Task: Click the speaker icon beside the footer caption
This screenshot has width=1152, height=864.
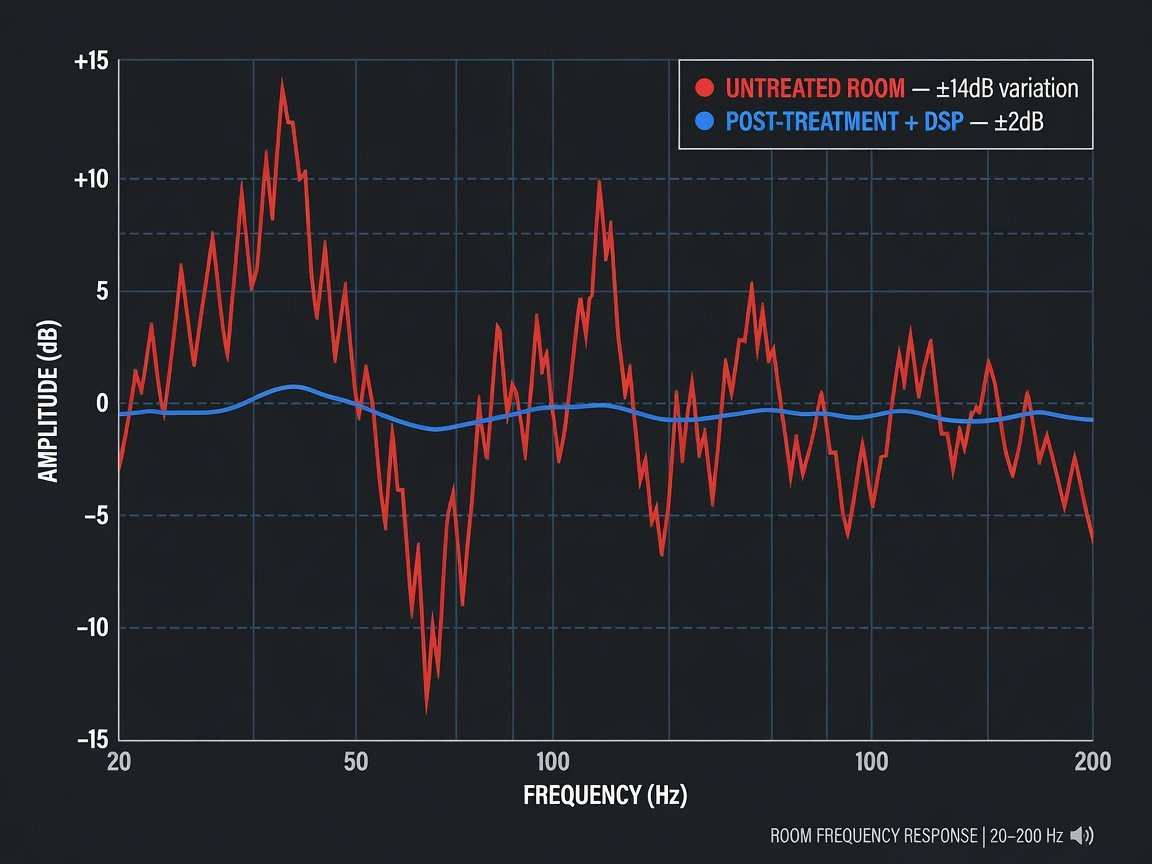Action: click(1081, 835)
